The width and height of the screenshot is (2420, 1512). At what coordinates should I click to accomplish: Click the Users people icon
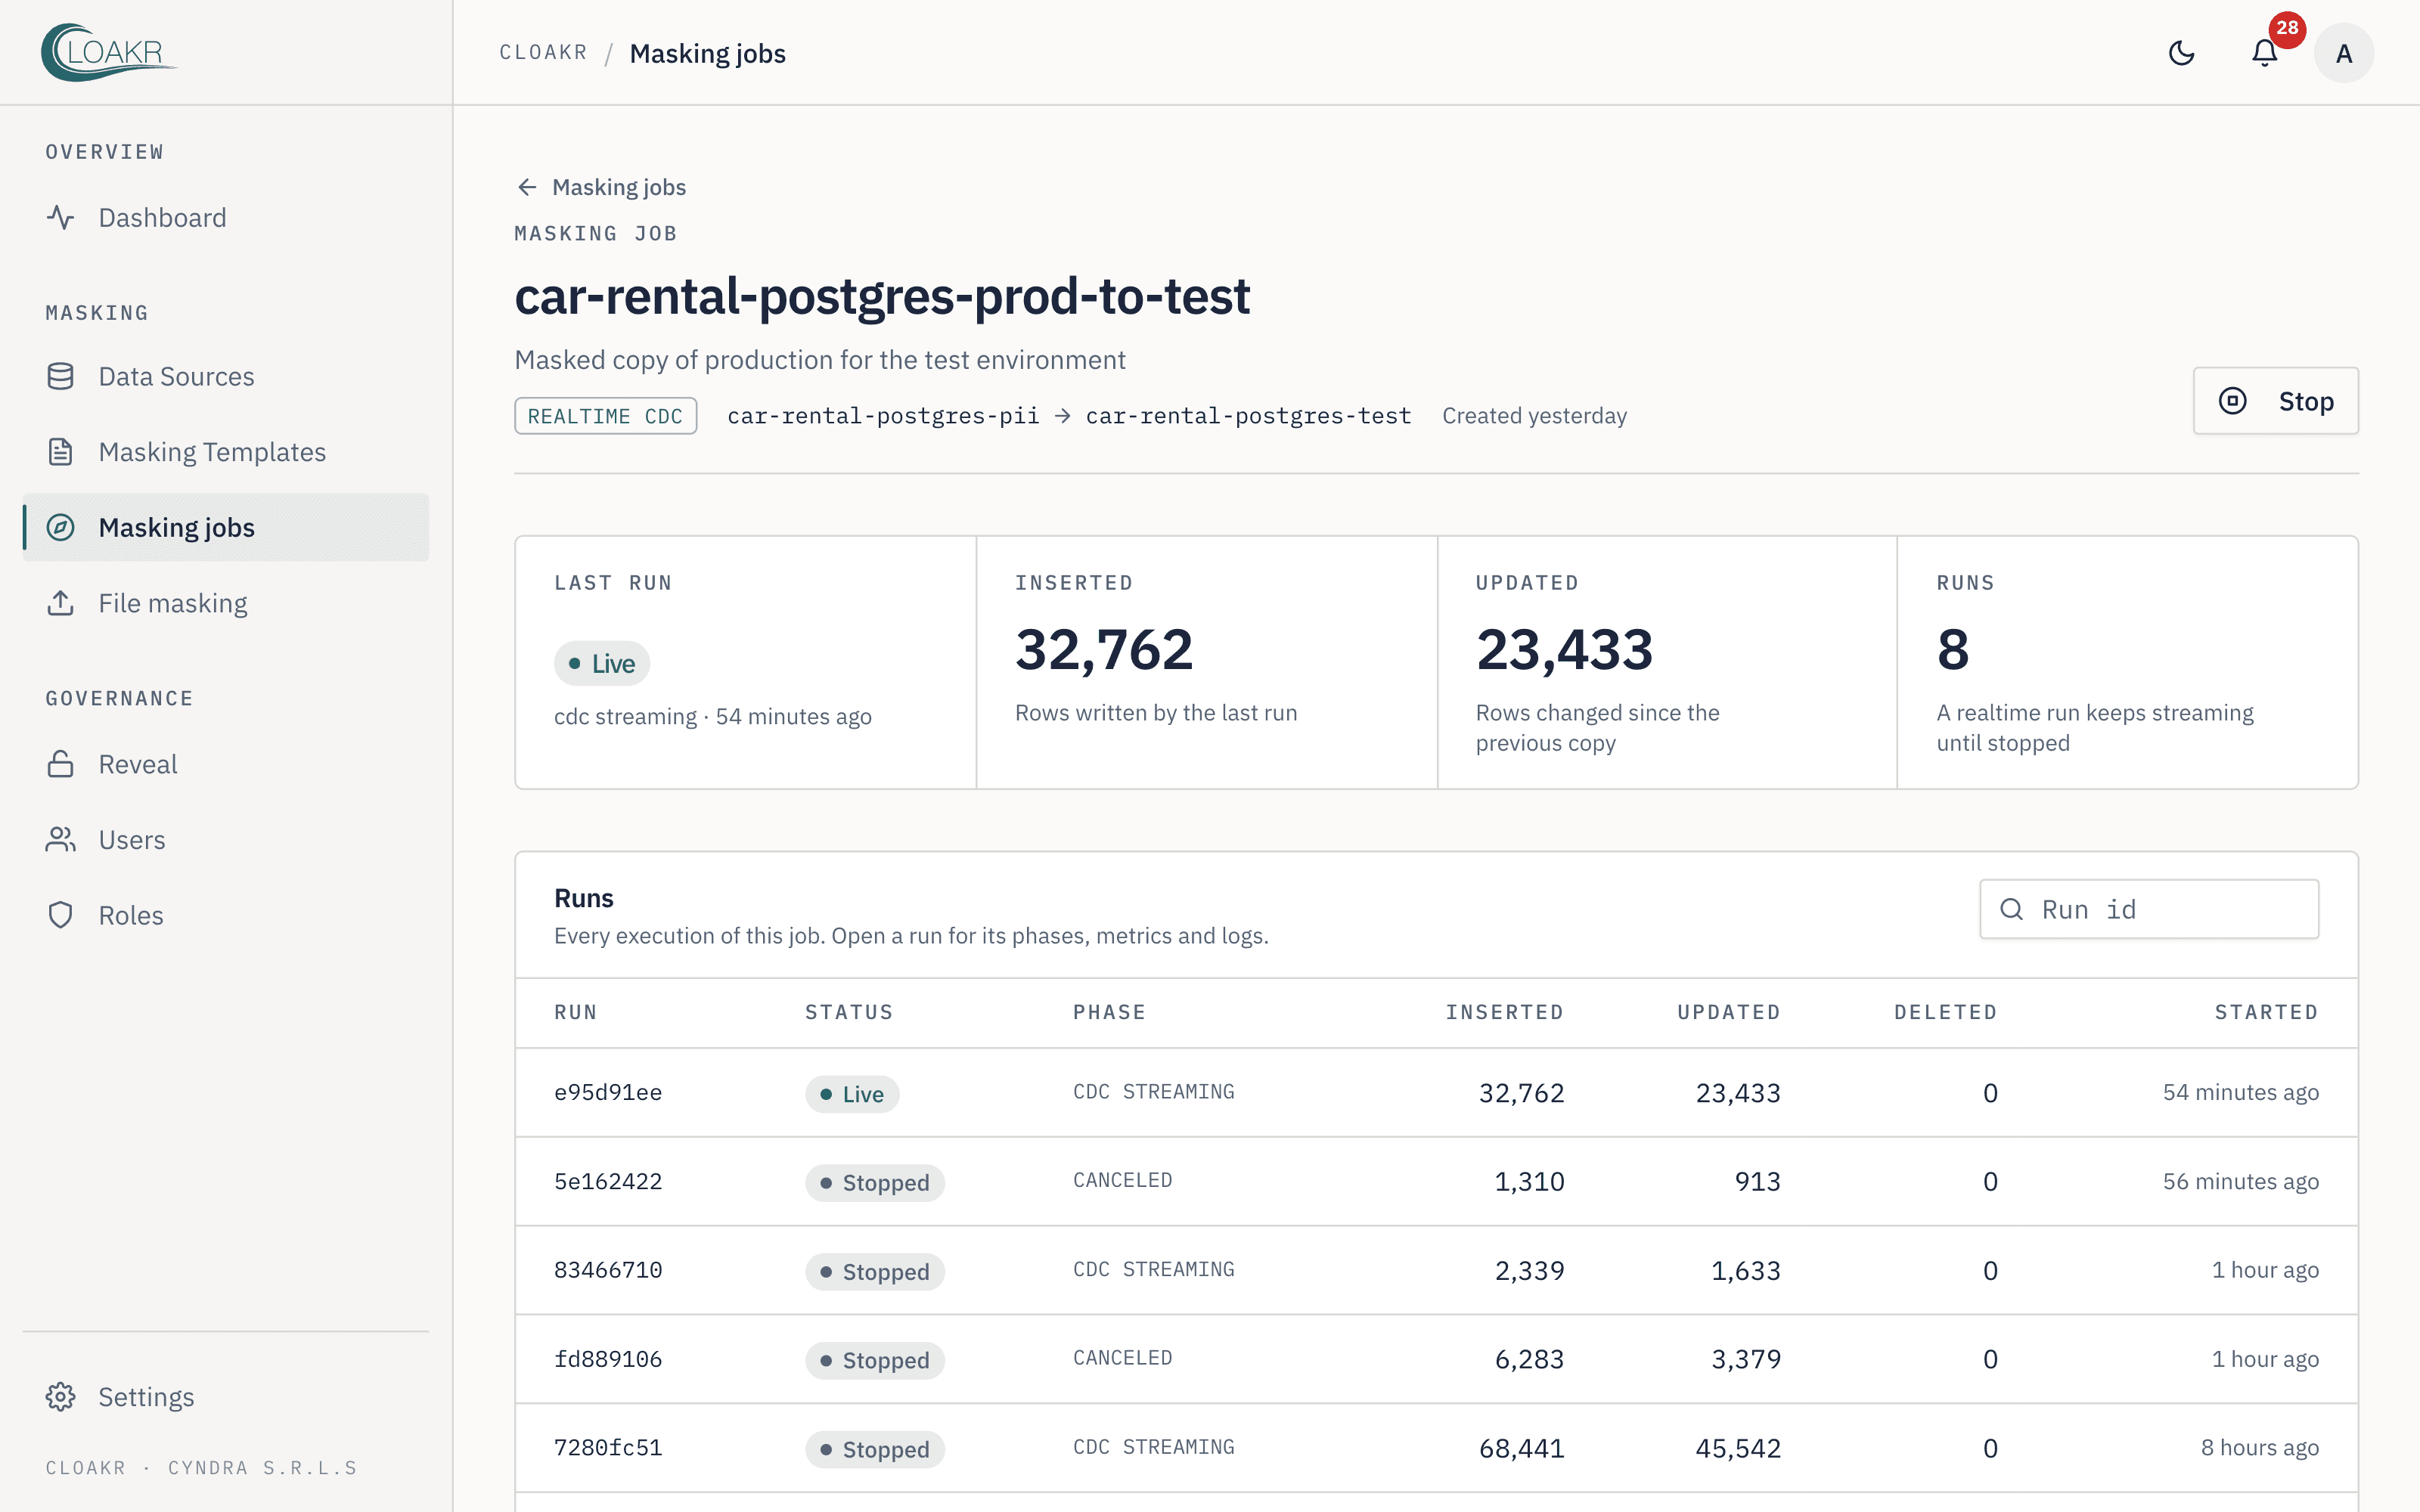[61, 839]
